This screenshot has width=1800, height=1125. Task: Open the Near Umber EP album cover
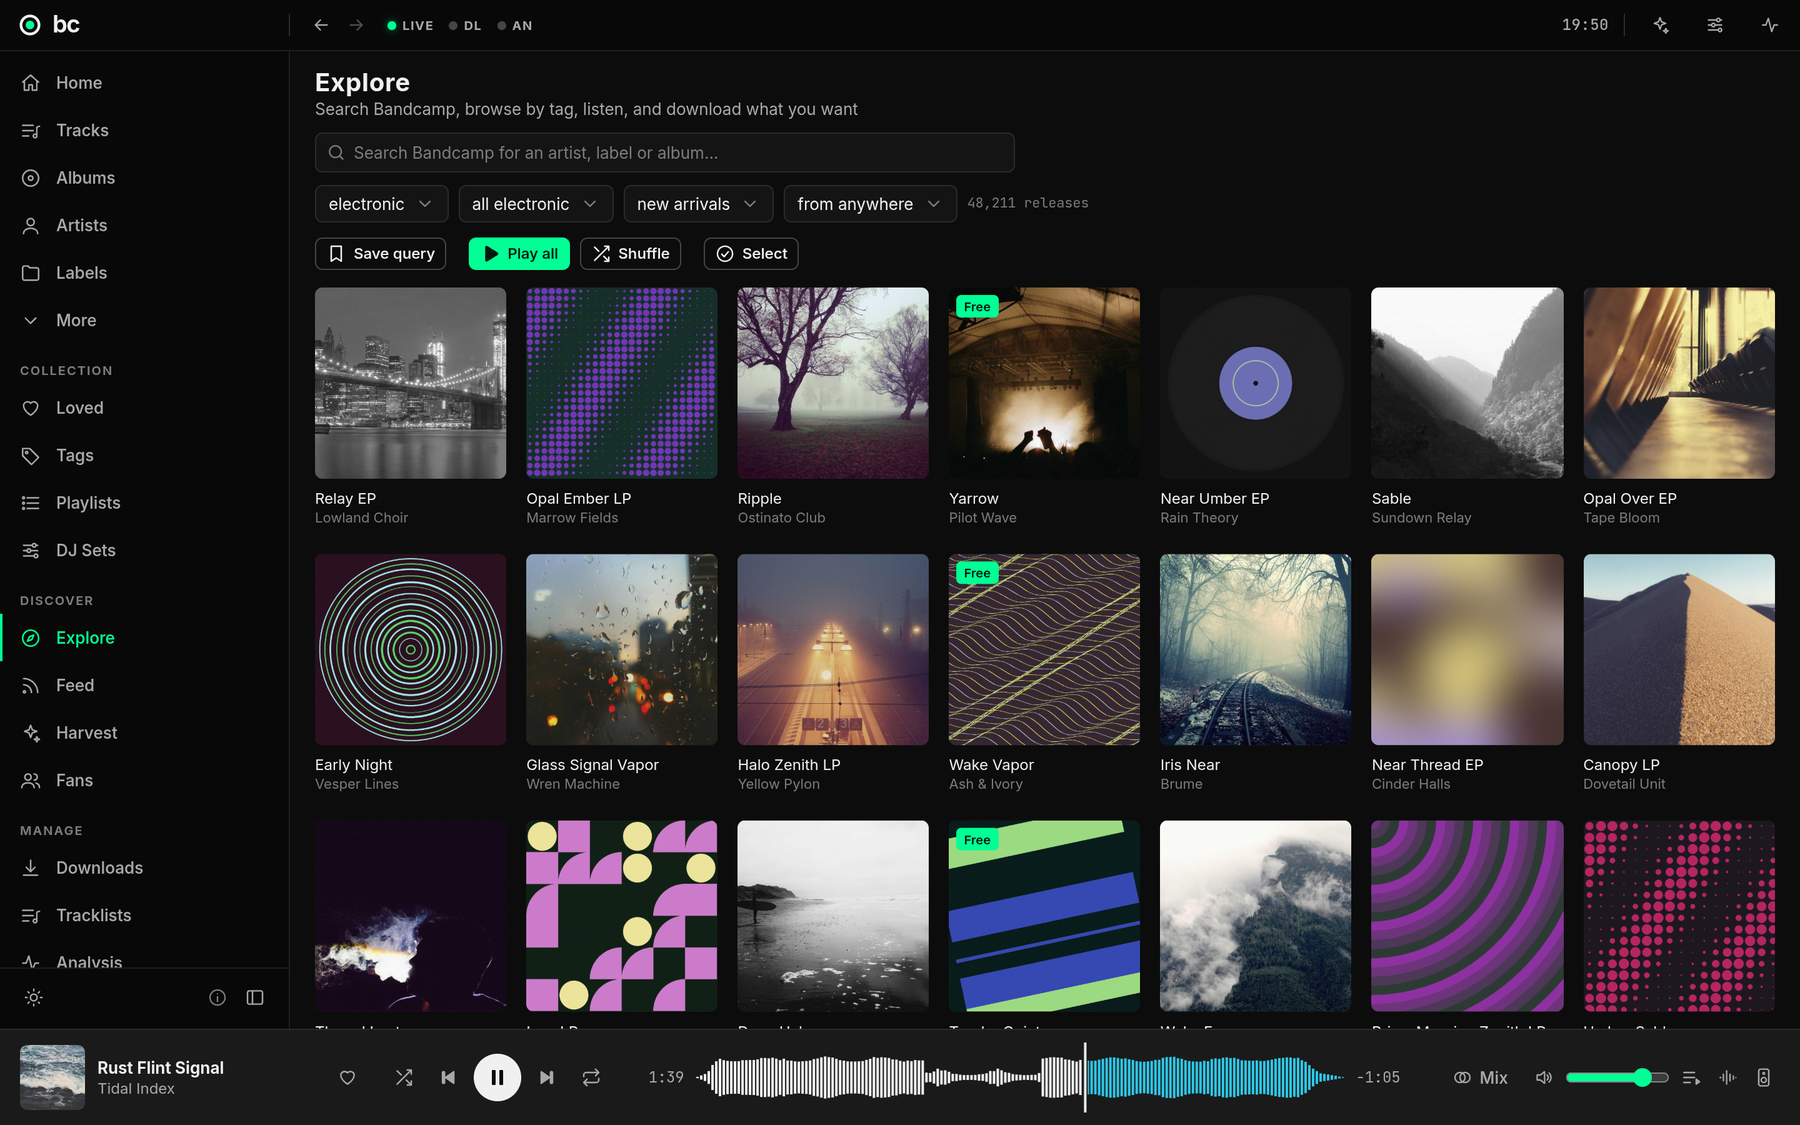(1255, 383)
